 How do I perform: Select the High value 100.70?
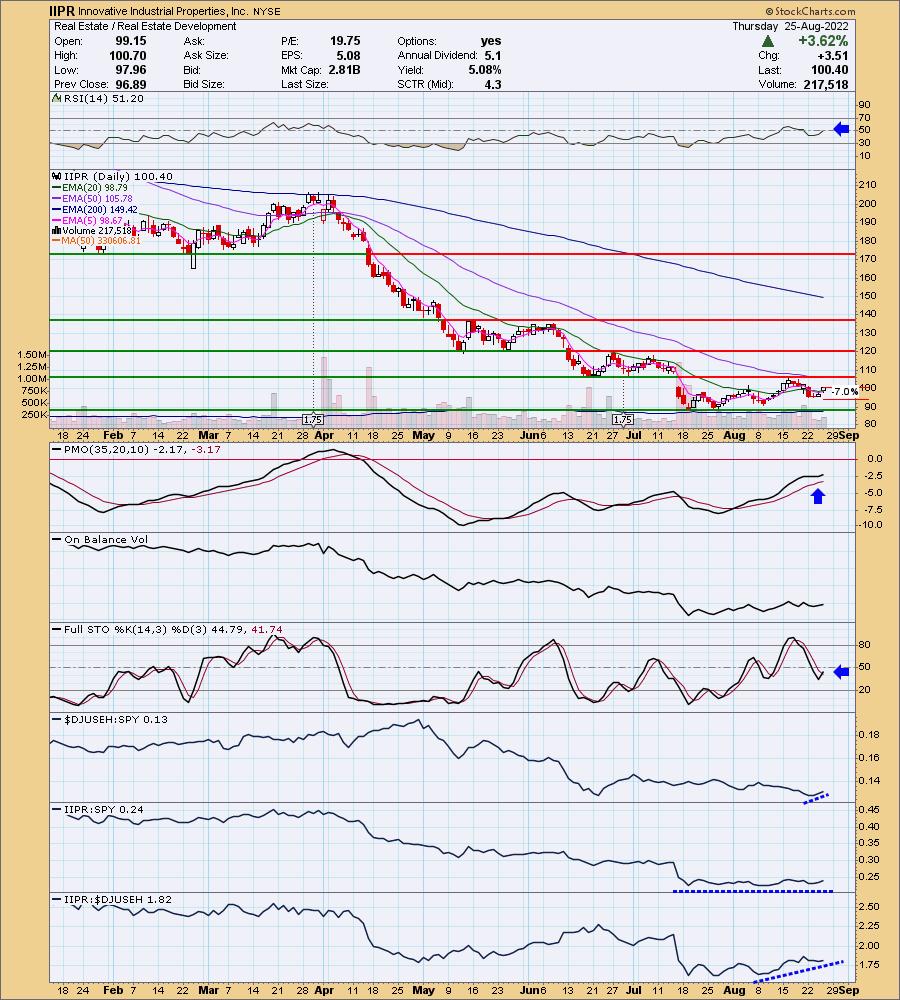click(128, 55)
